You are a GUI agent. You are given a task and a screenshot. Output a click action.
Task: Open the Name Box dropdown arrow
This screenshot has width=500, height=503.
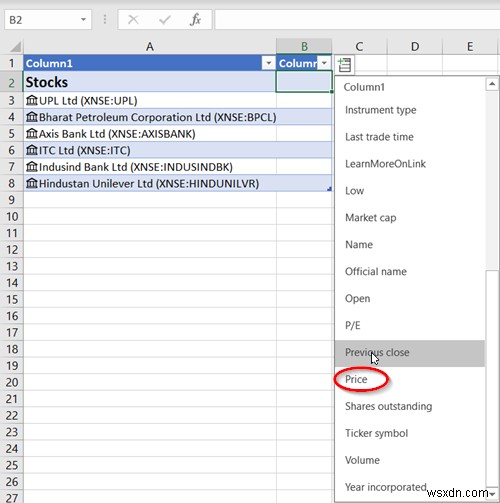pos(83,20)
